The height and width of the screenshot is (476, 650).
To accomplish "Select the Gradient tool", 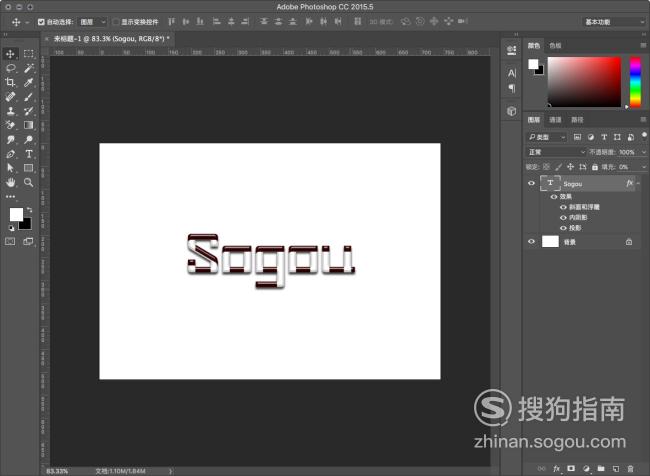I will (x=28, y=125).
